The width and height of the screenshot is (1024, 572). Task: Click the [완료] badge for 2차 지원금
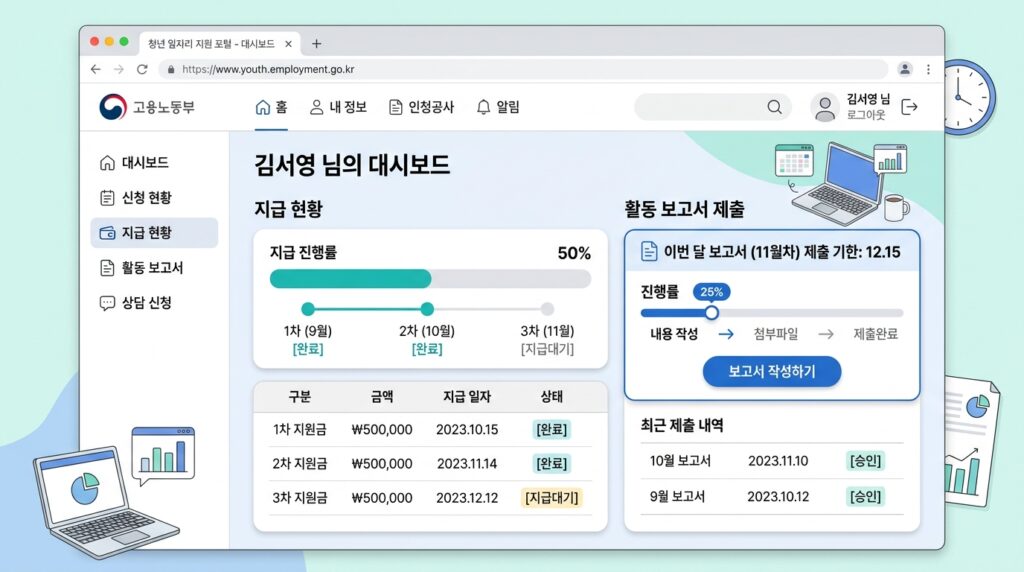coord(552,464)
